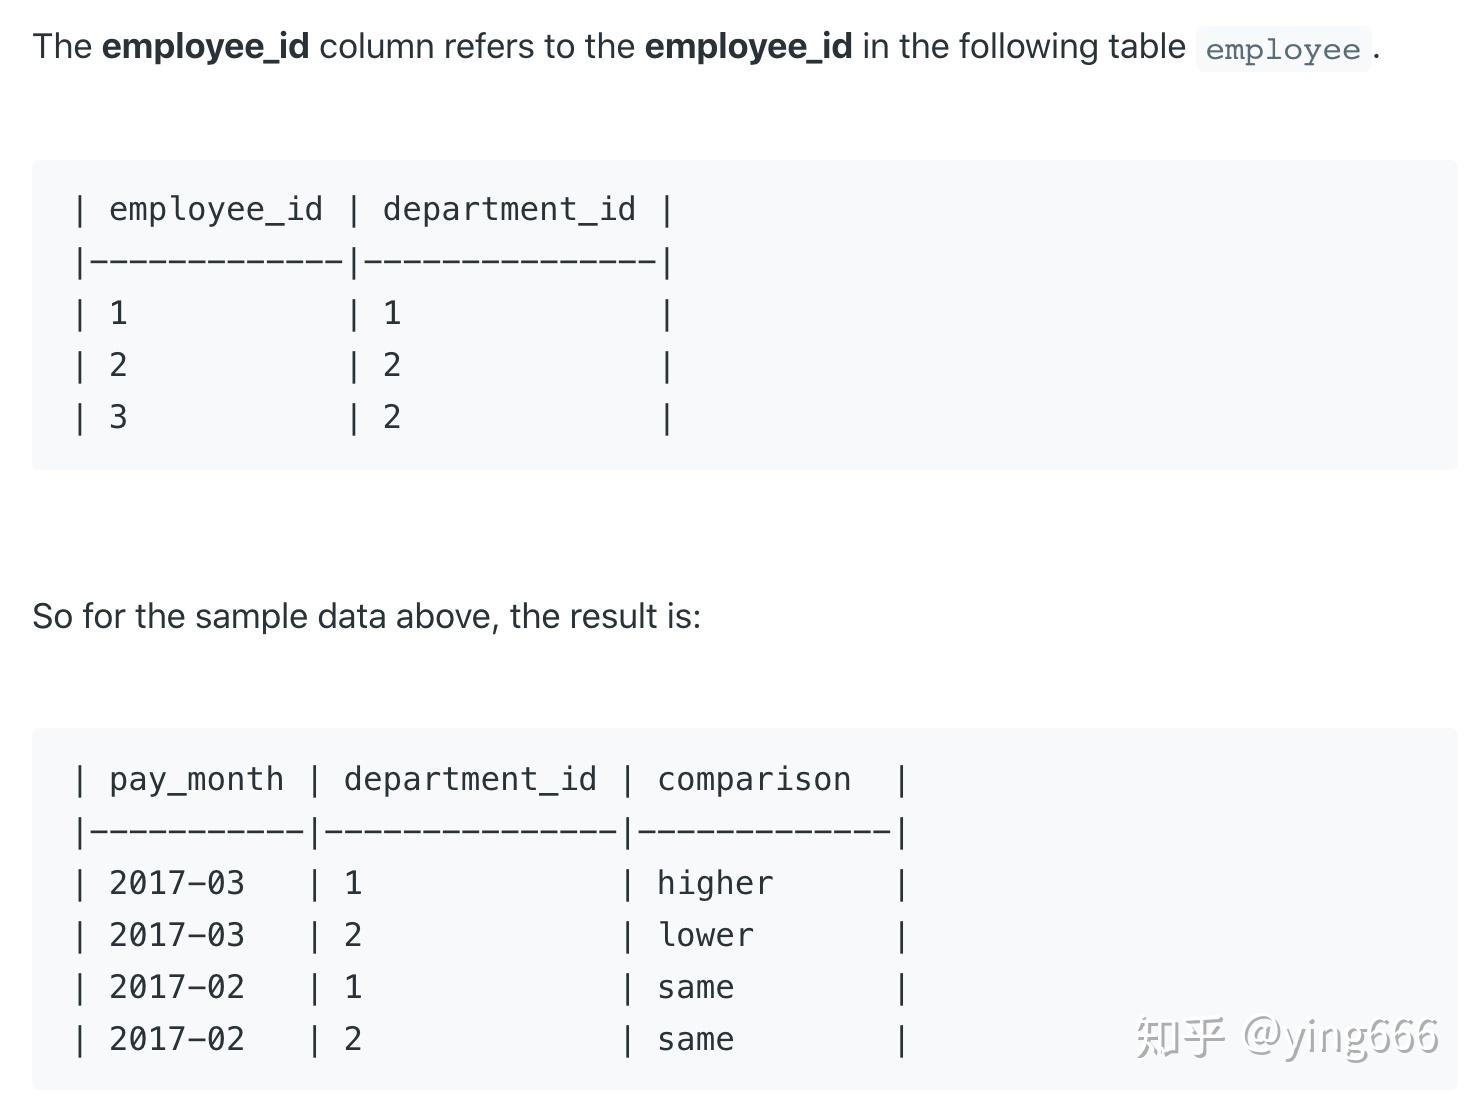The image size is (1476, 1104).
Task: Click the department_id header in the employee table
Action: point(509,210)
